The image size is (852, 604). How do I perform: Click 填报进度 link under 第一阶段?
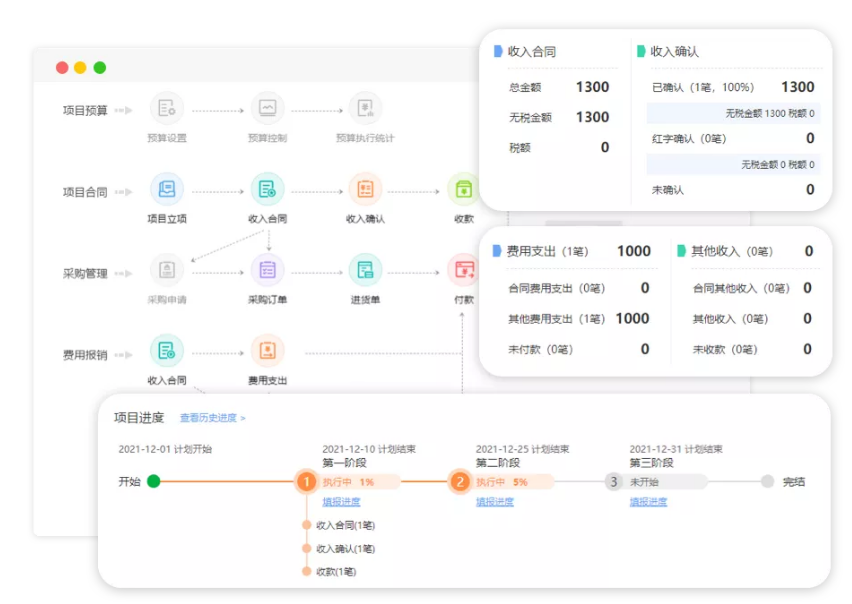(x=341, y=501)
